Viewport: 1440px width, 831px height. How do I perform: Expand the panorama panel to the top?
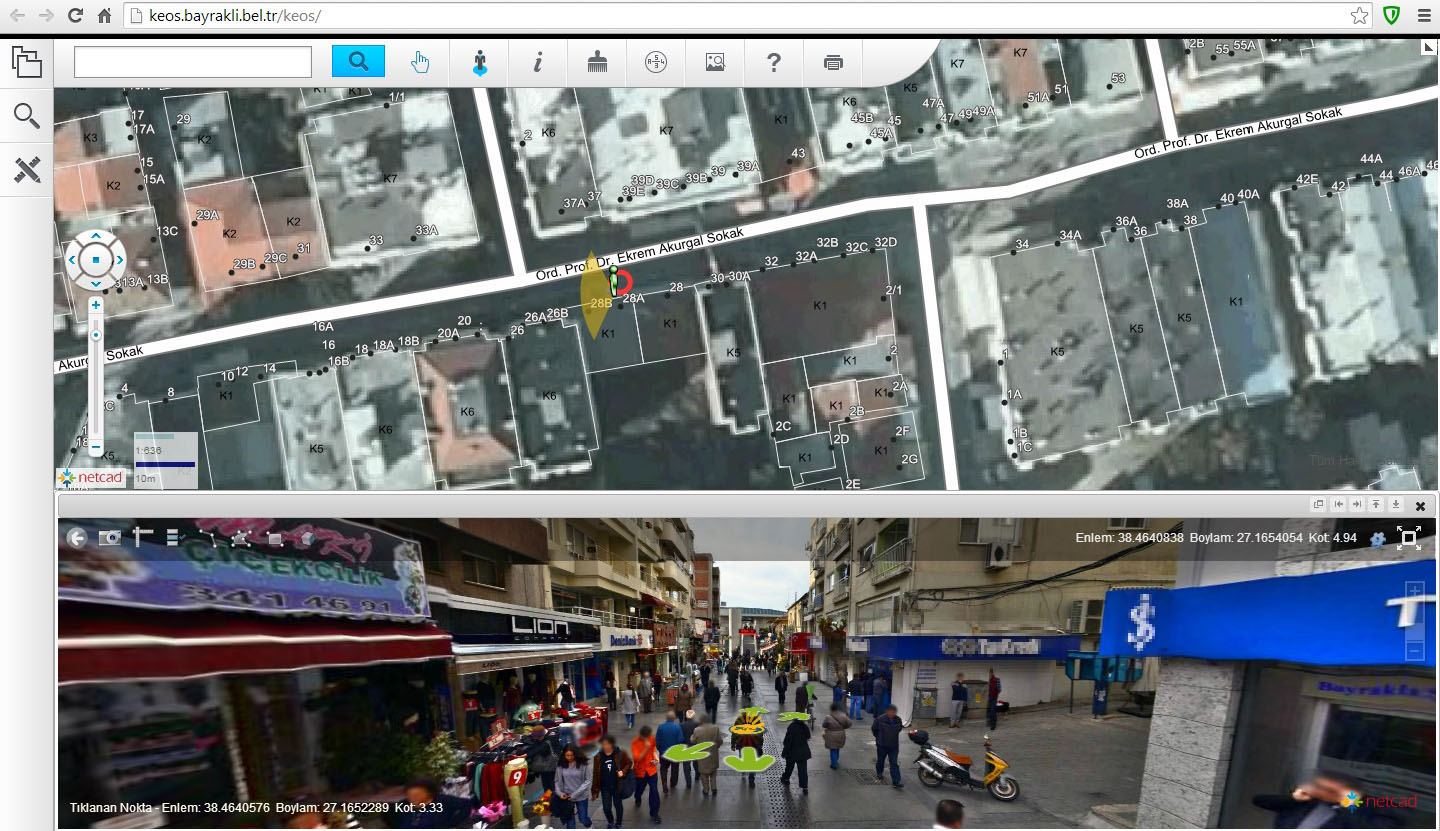(x=1376, y=505)
